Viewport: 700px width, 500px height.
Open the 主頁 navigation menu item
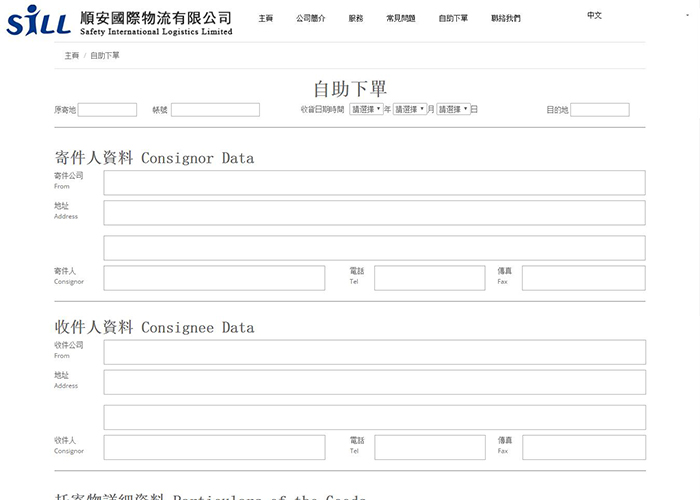coord(266,18)
